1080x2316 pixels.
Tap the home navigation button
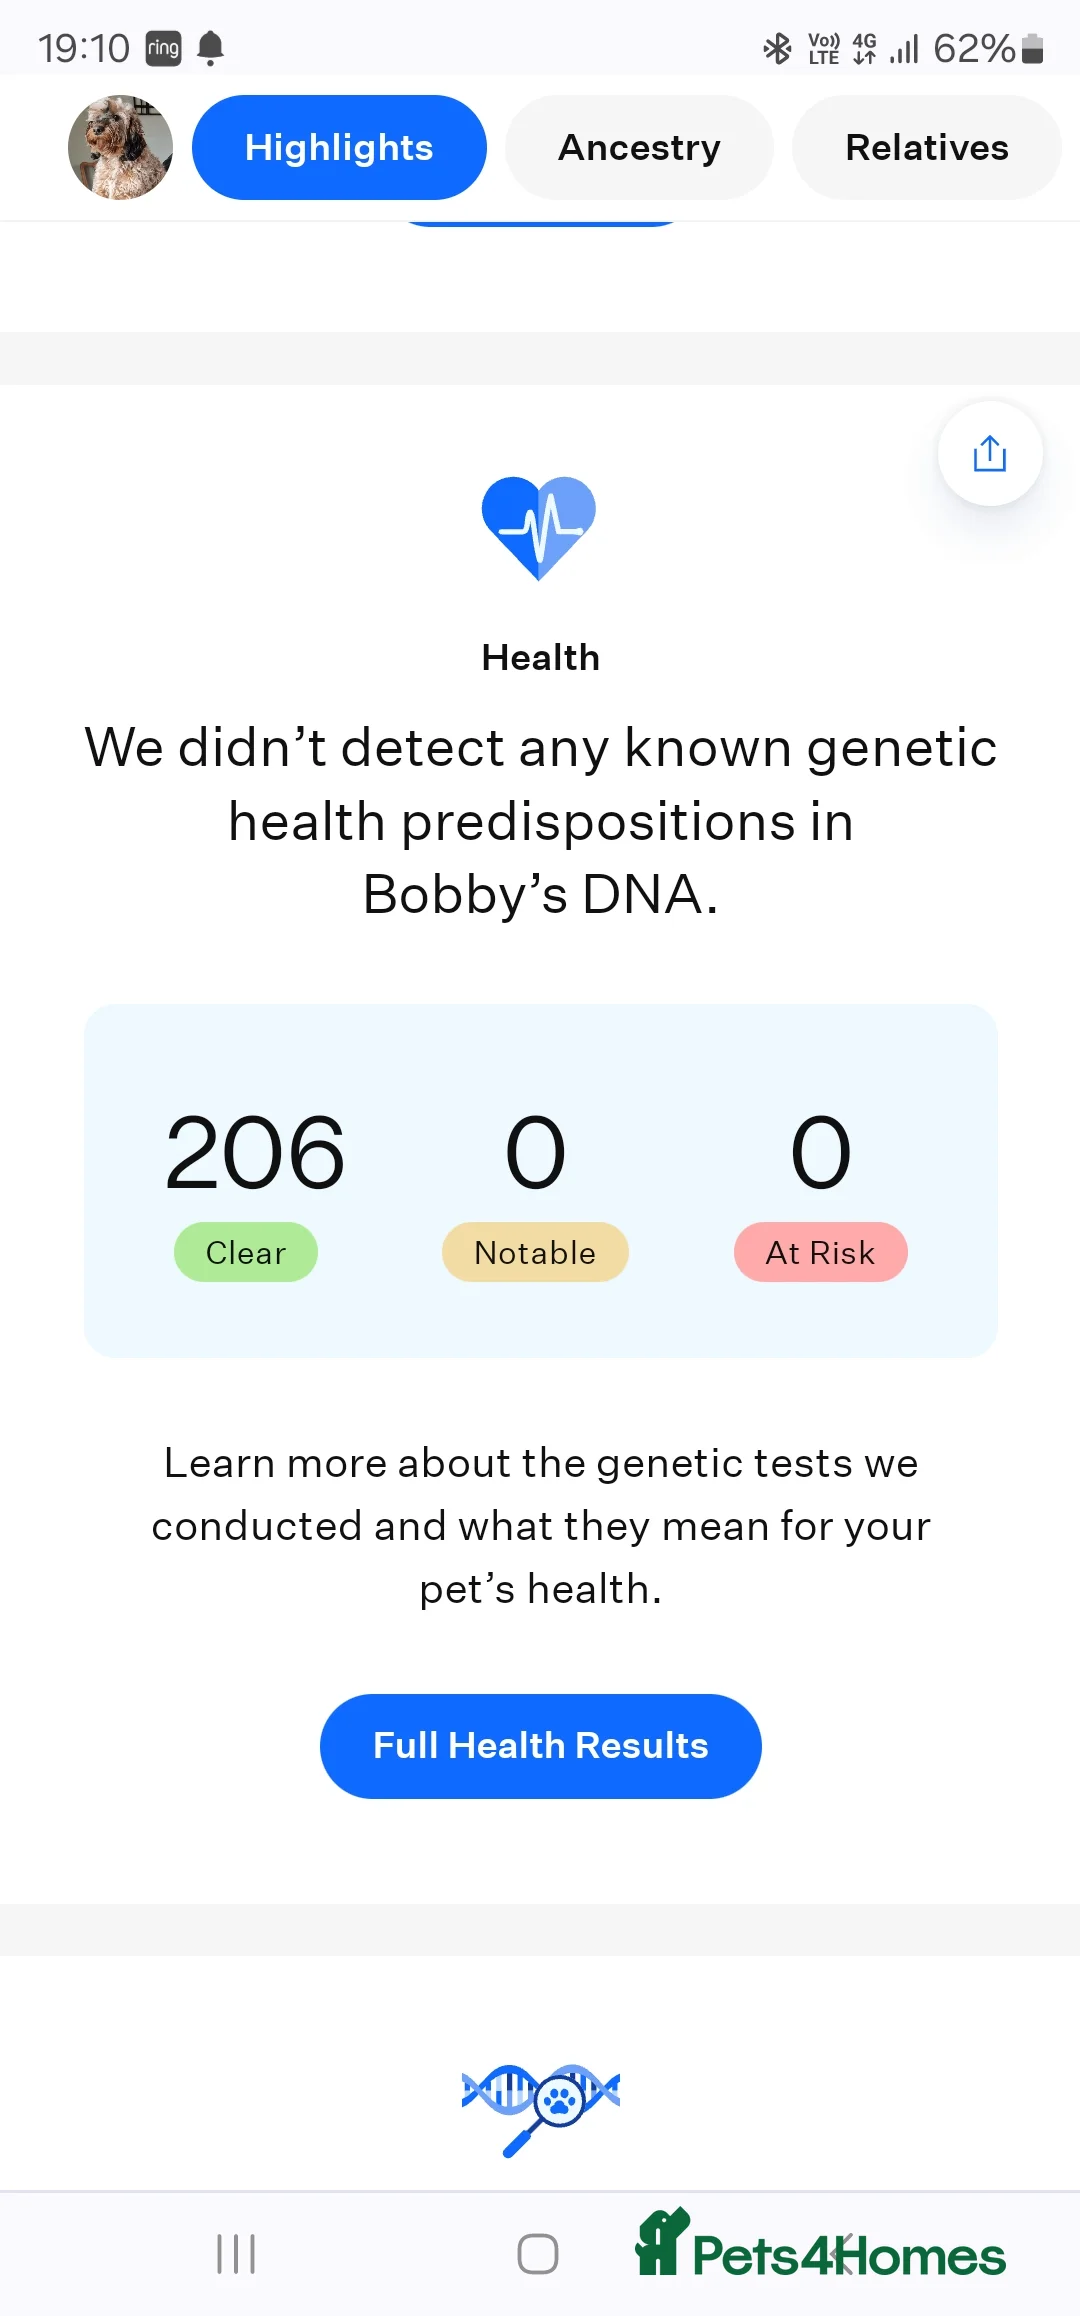click(x=537, y=2255)
